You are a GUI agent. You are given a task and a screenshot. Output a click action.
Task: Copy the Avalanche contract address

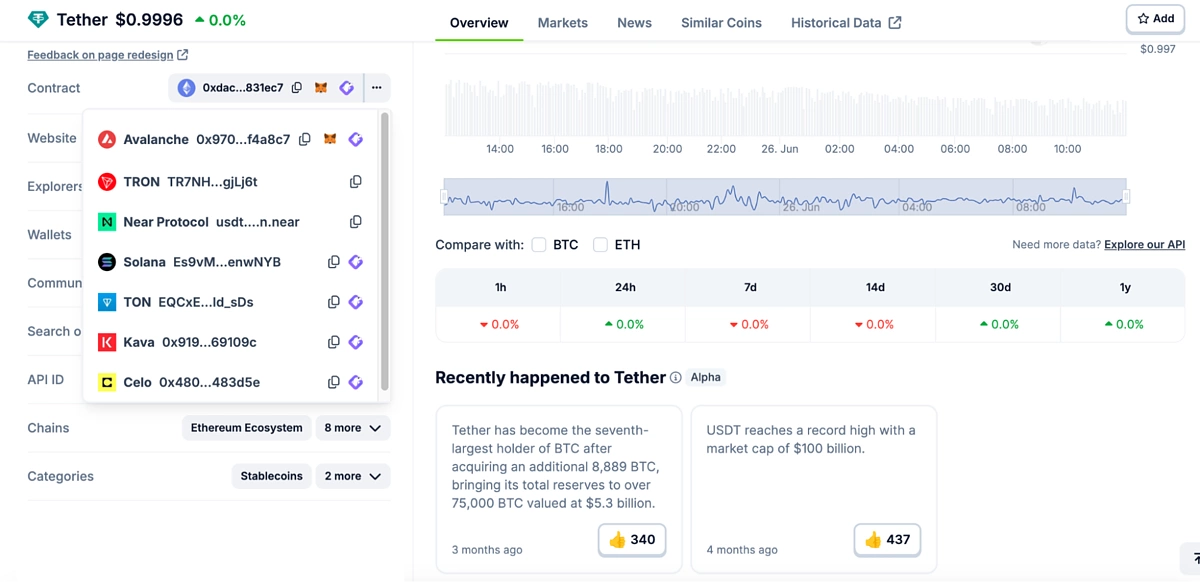click(x=305, y=139)
